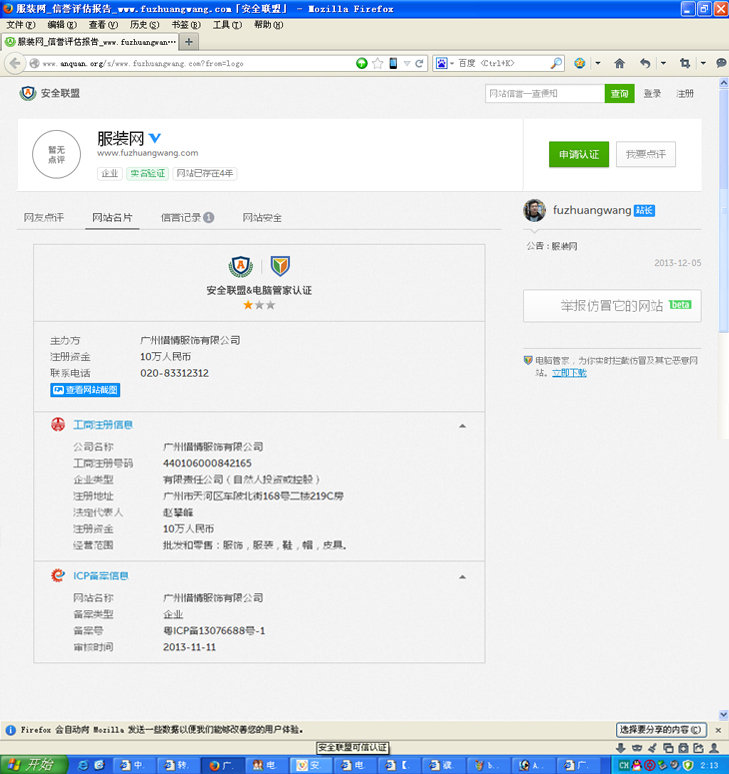This screenshot has height=774, width=729.
Task: Click the crop screenshot tool icon
Action: [x=685, y=63]
